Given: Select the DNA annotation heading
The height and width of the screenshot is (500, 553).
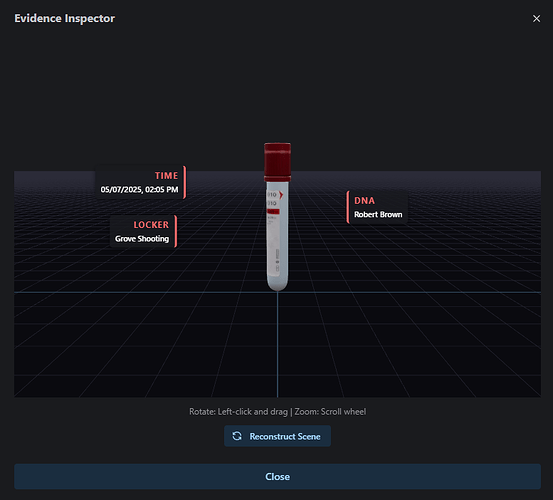Looking at the screenshot, I should tap(364, 201).
